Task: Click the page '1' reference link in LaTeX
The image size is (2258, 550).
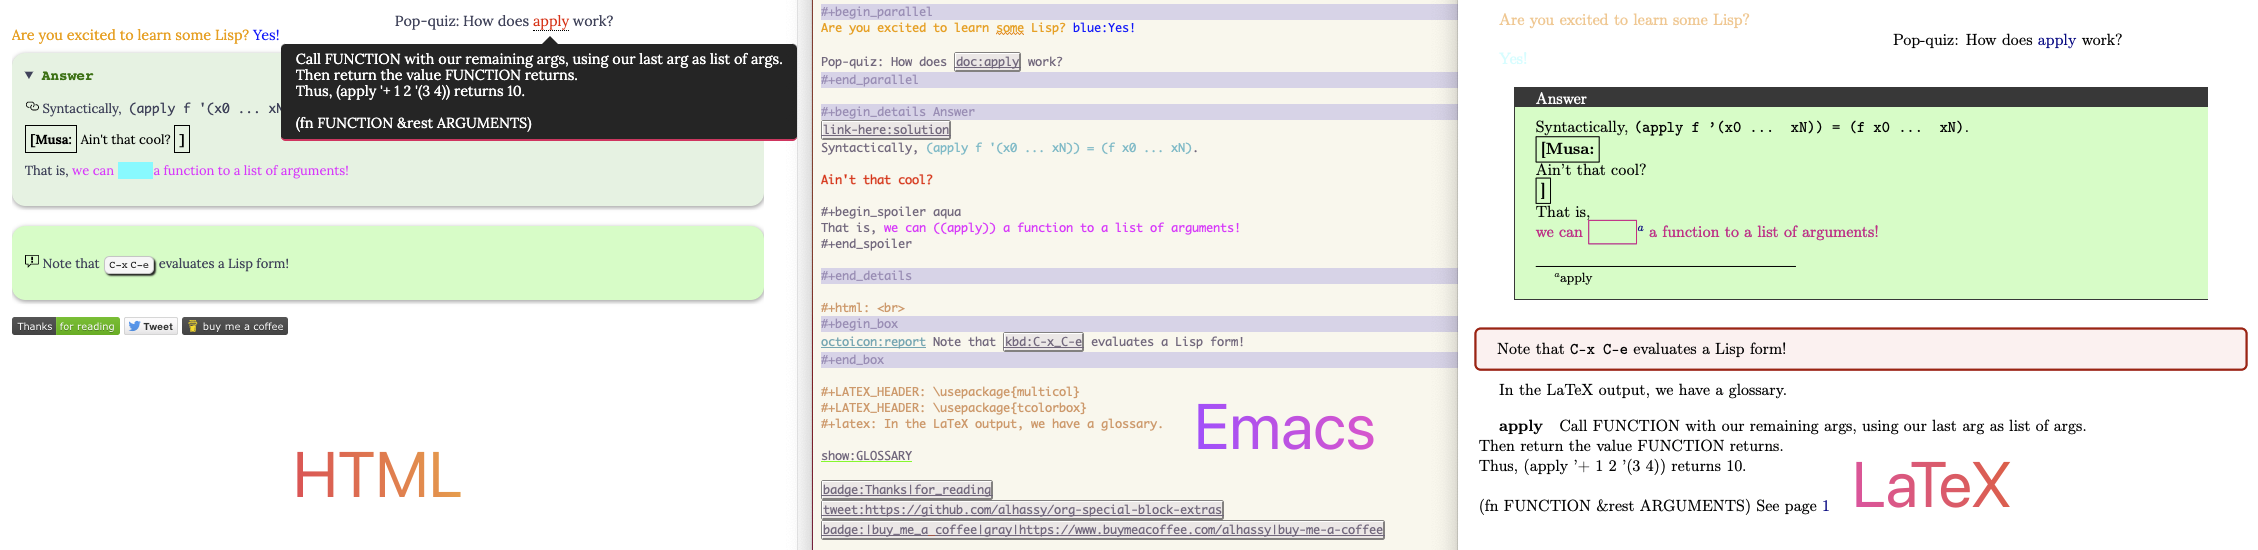Action: (x=1825, y=506)
